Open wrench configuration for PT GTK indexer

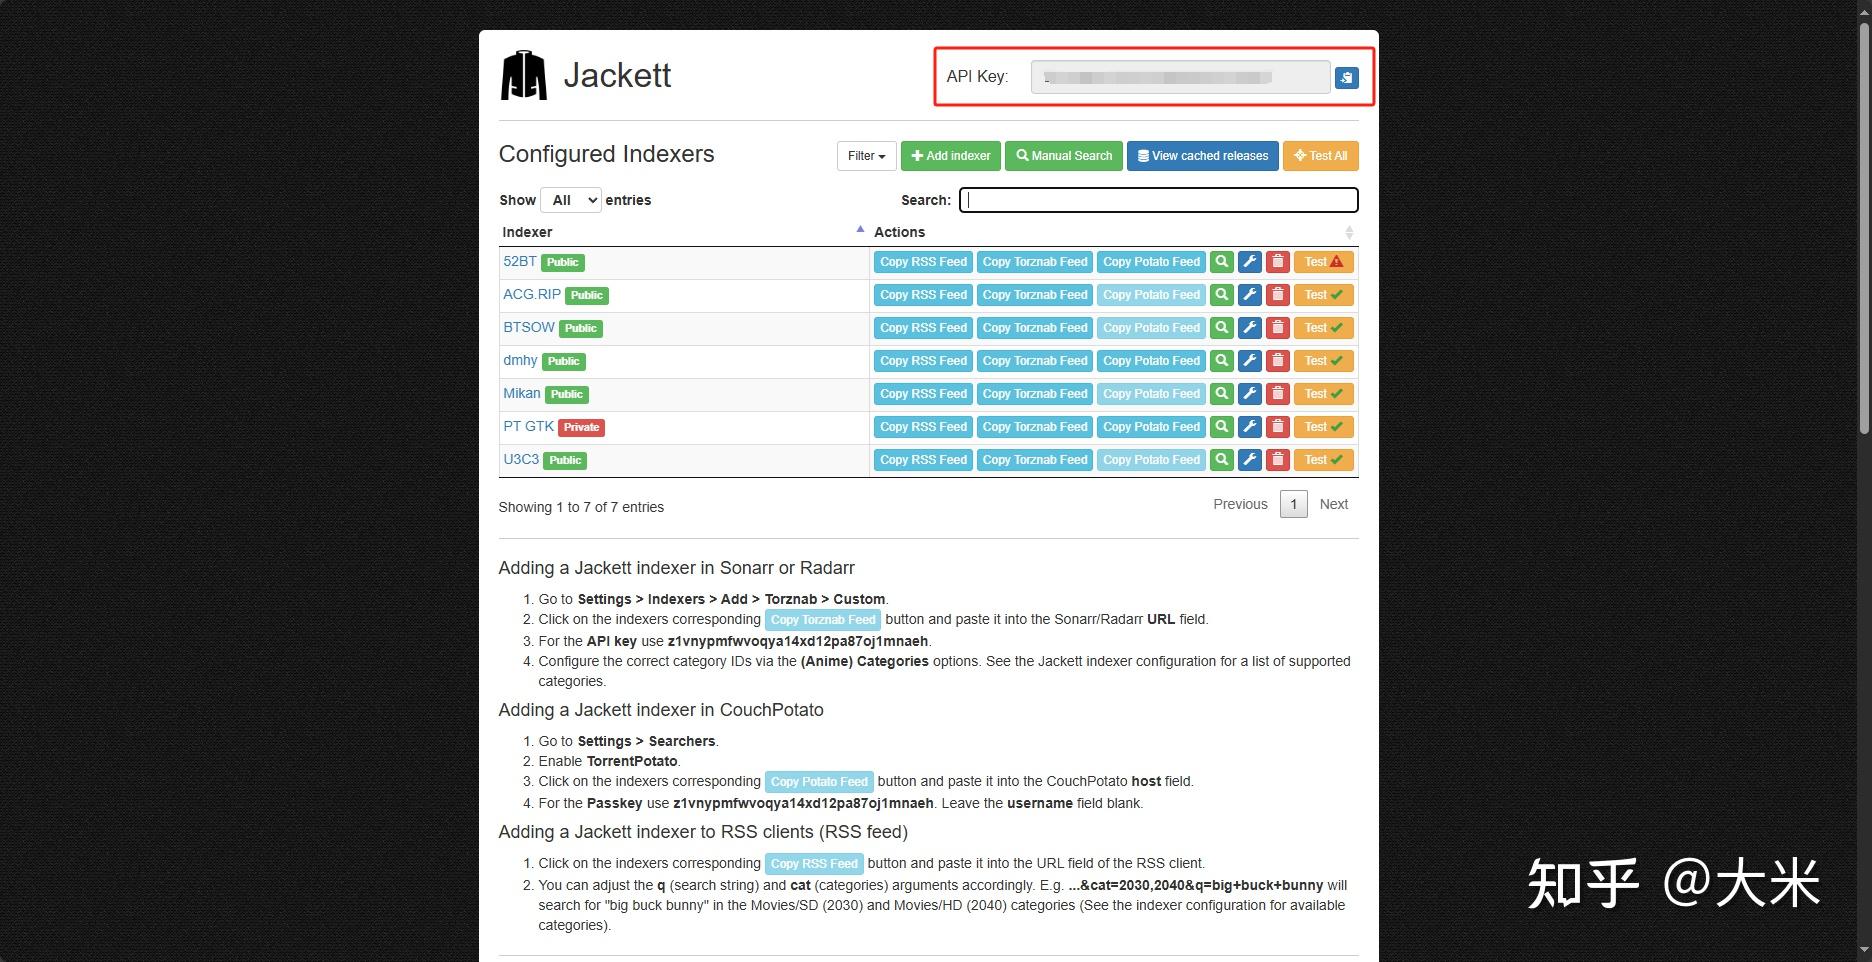point(1249,426)
